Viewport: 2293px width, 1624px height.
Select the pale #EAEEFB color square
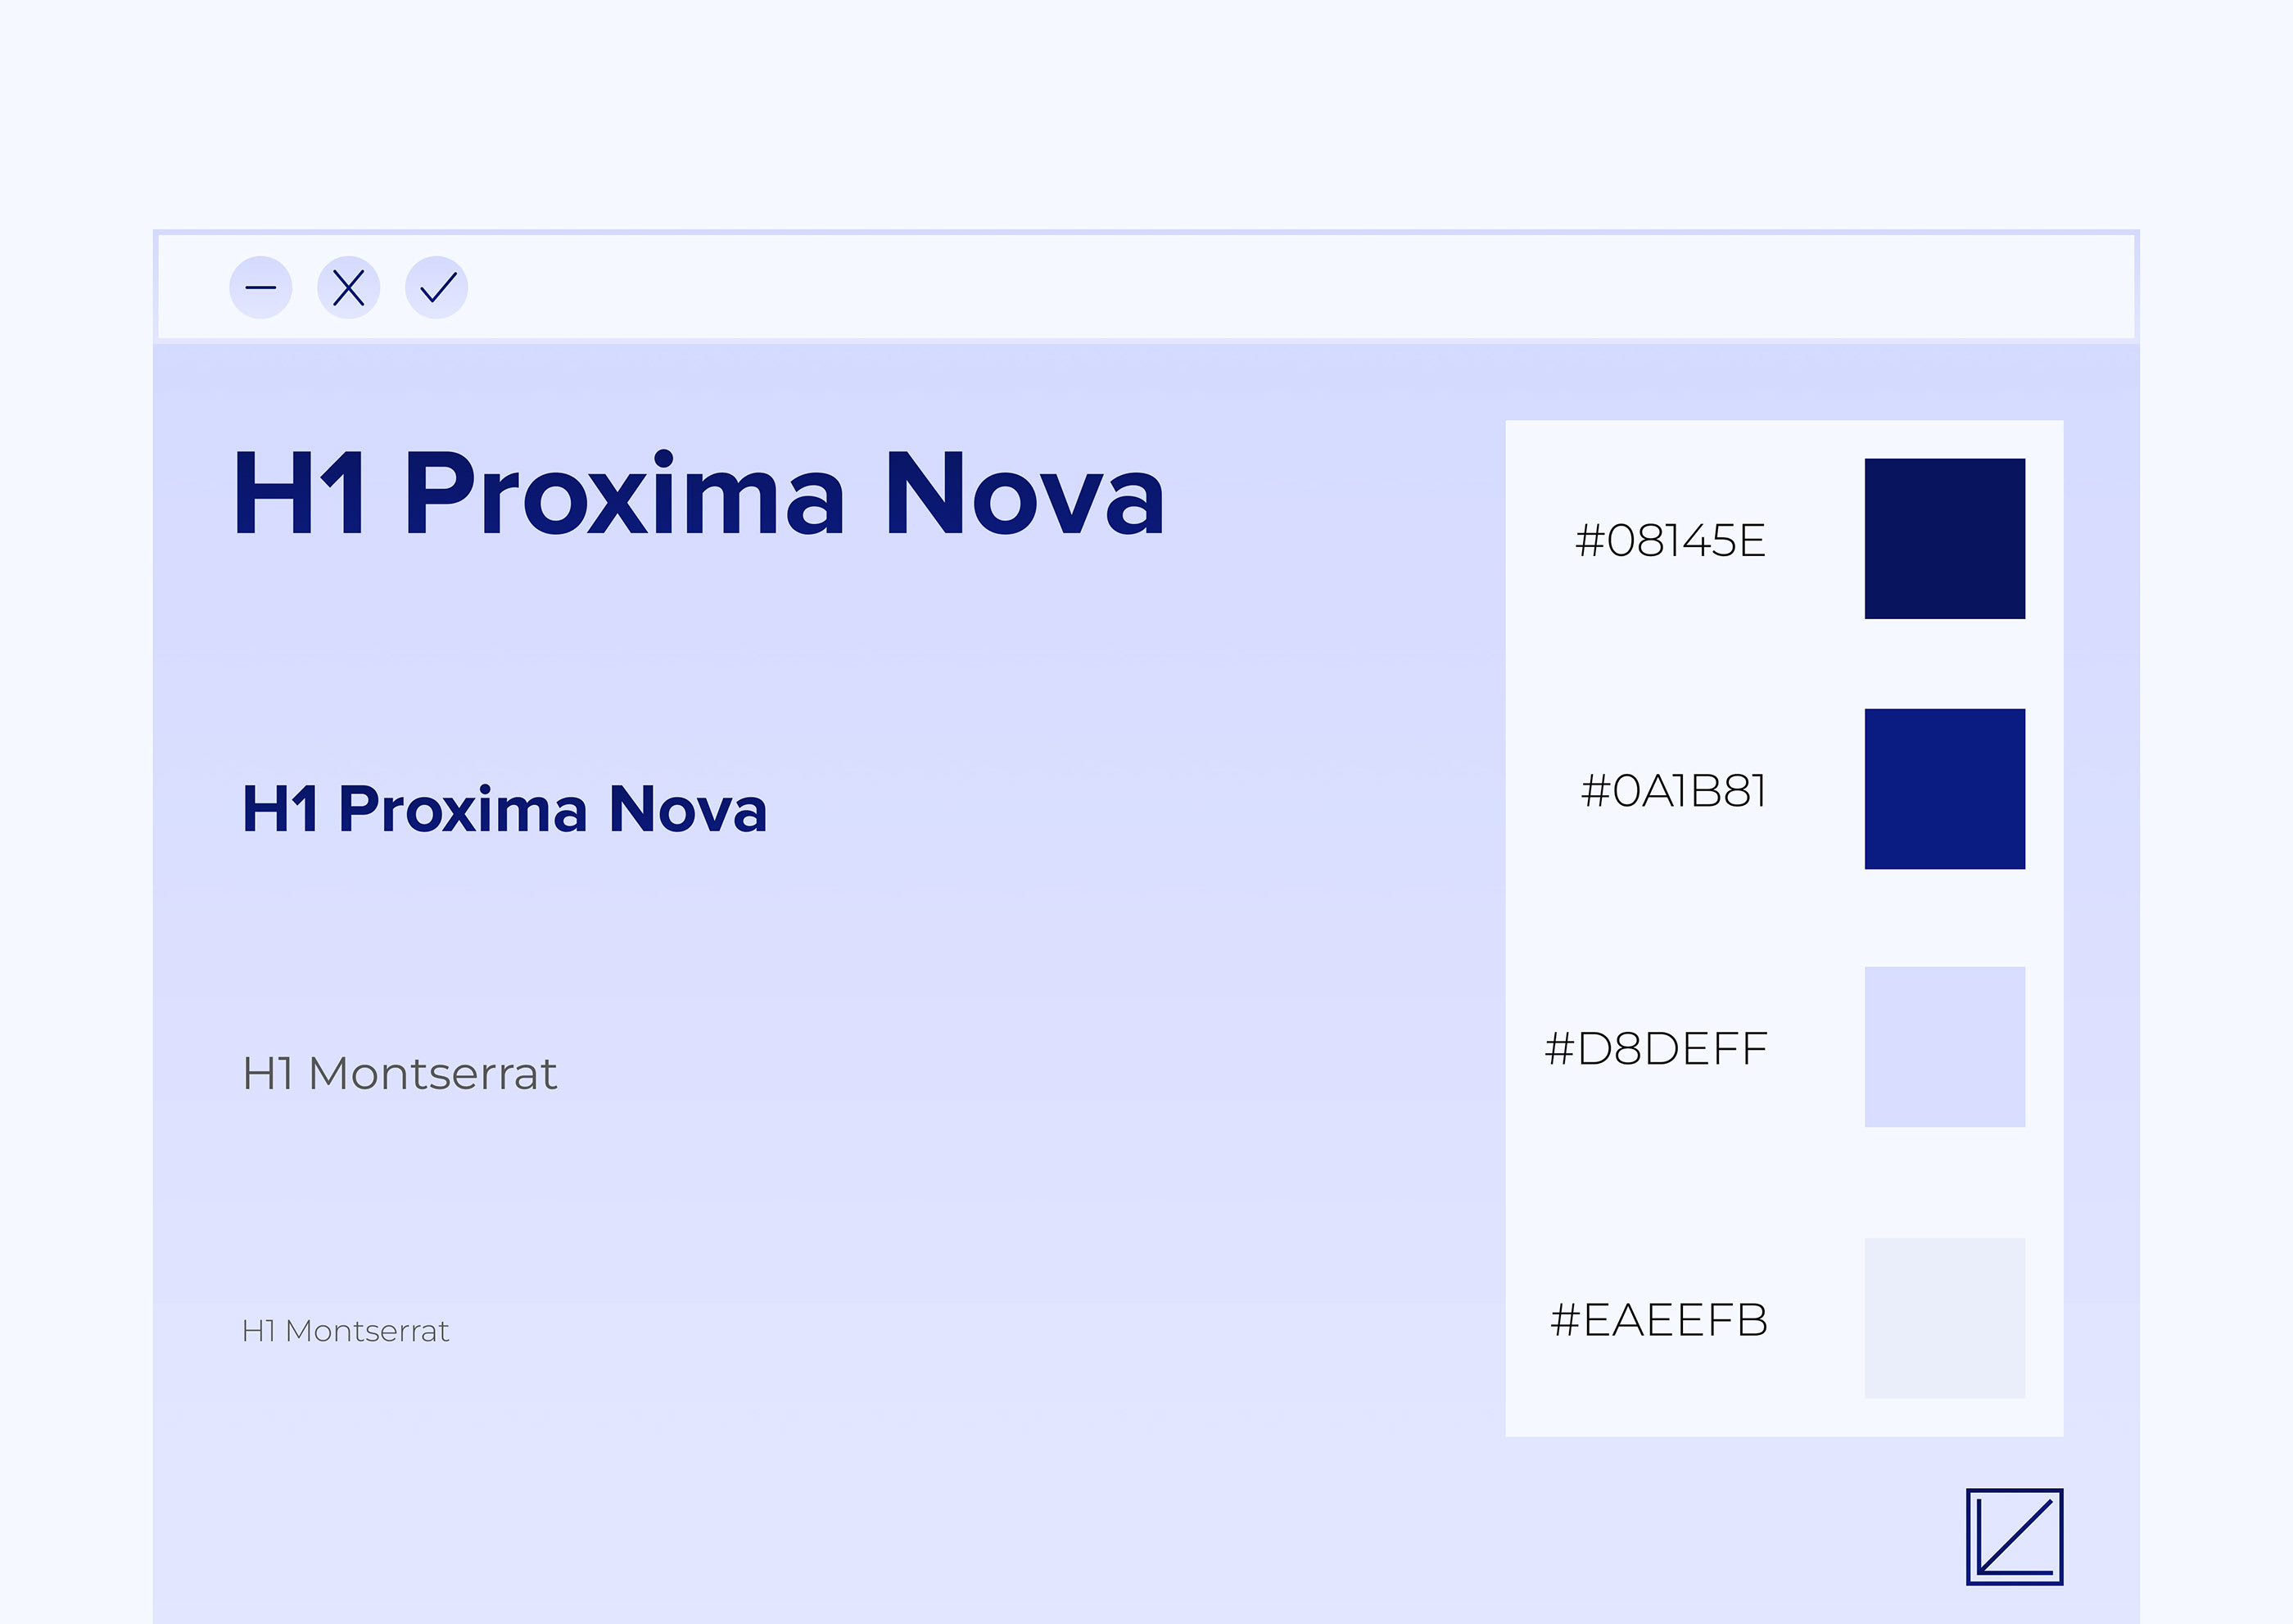pos(1944,1318)
